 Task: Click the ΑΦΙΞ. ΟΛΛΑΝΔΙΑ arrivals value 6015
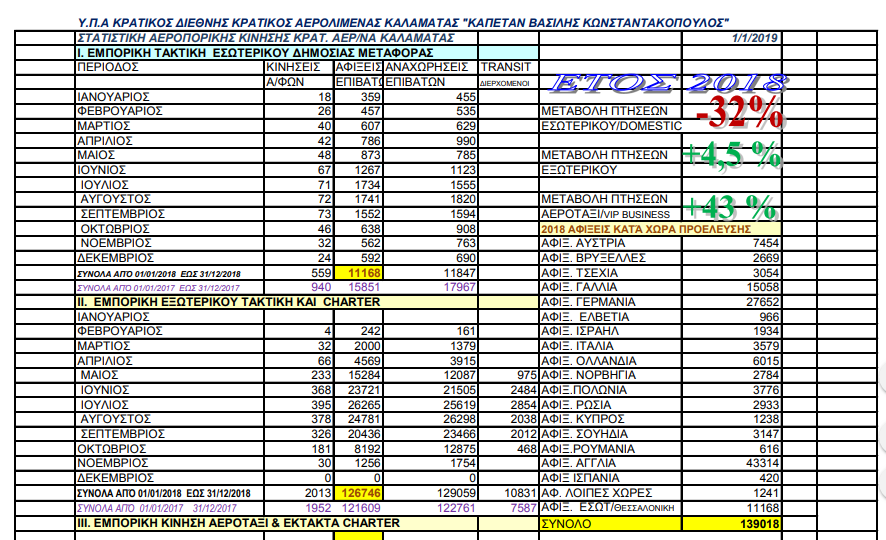click(x=766, y=361)
